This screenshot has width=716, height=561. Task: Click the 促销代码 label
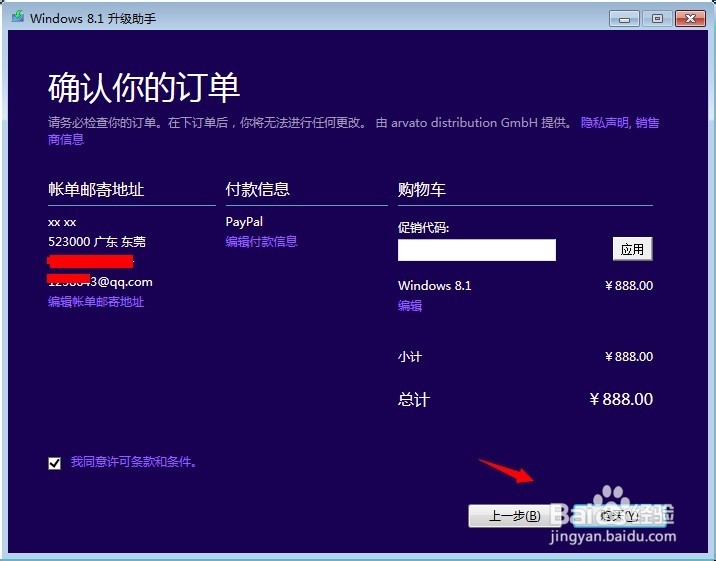coord(423,227)
